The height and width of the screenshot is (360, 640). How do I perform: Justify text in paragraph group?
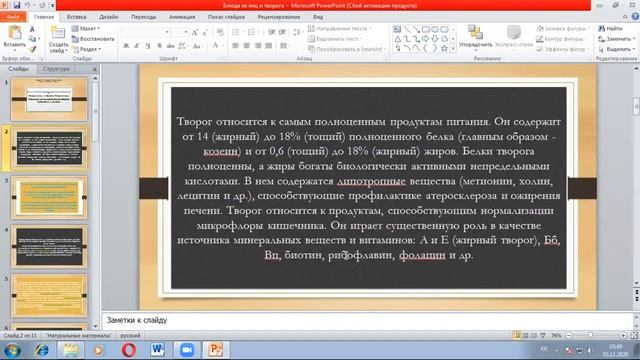(269, 46)
